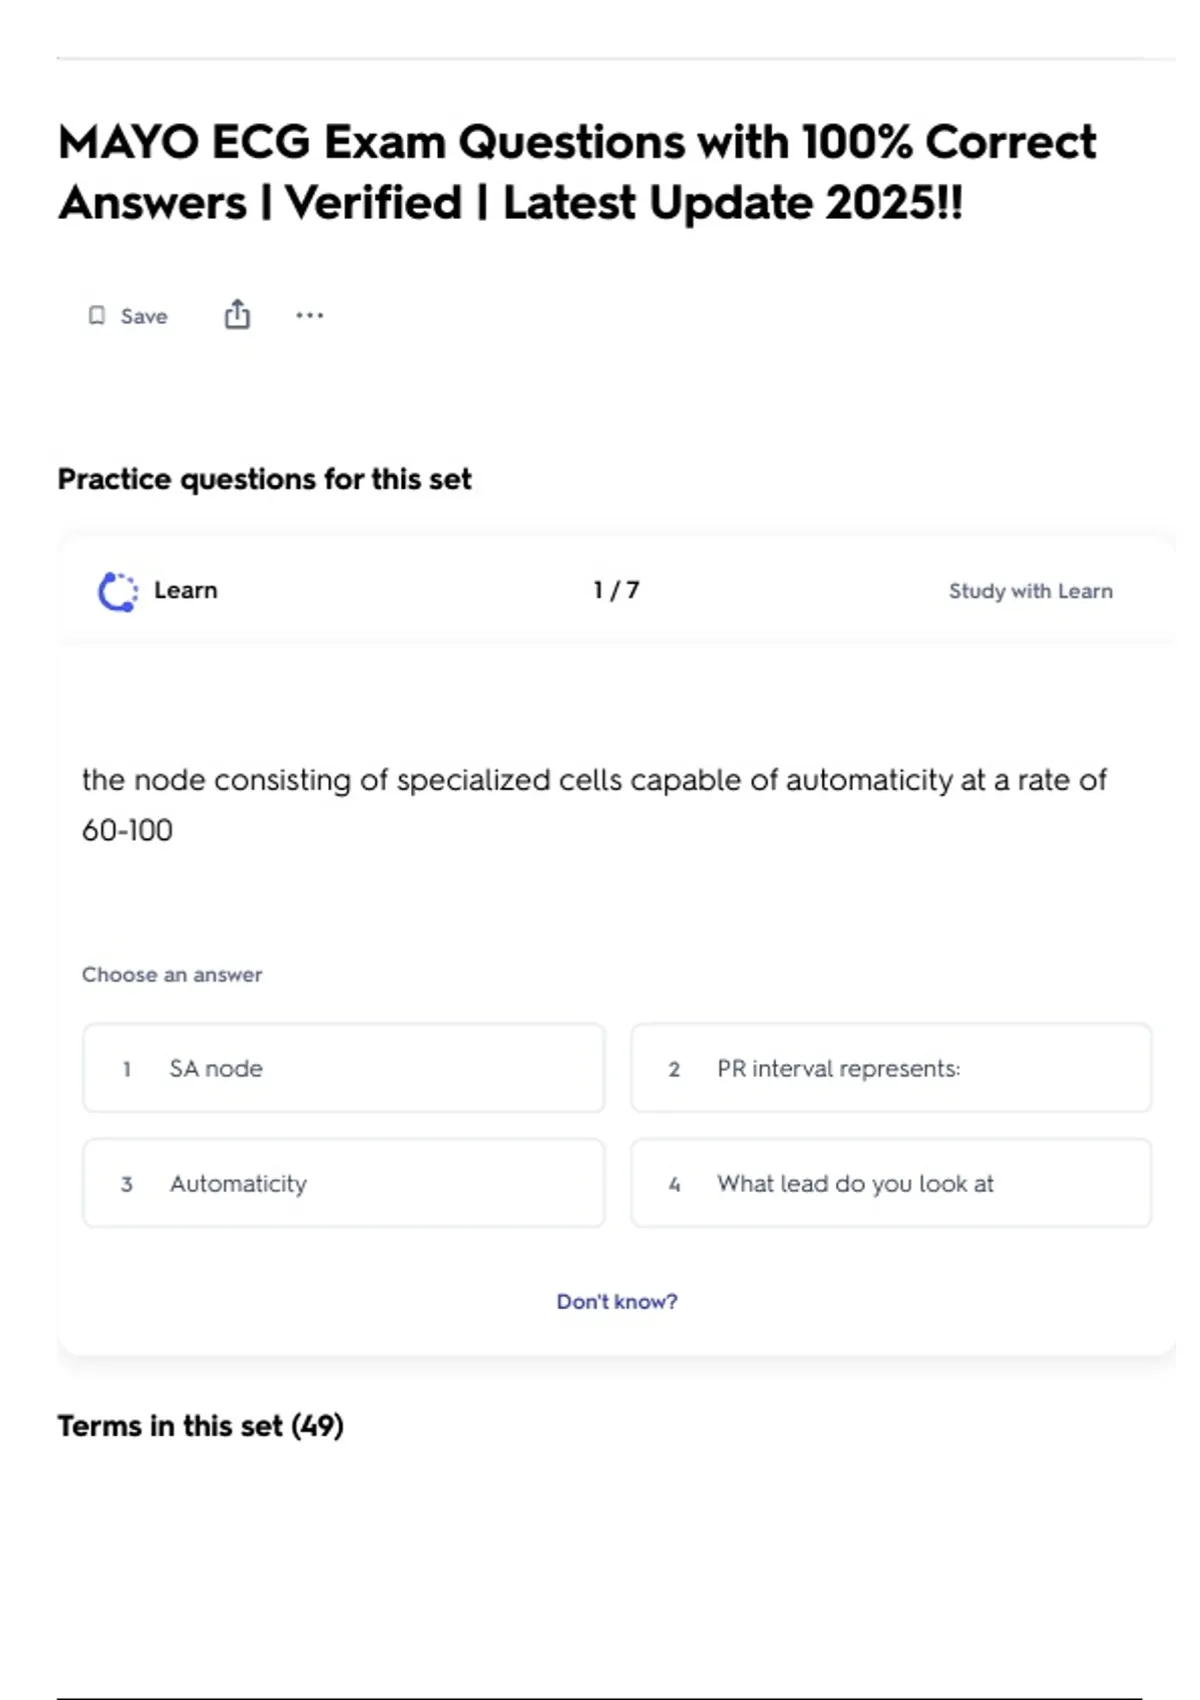Click the 1 / 7 question counter
The image size is (1200, 1700).
click(x=616, y=590)
